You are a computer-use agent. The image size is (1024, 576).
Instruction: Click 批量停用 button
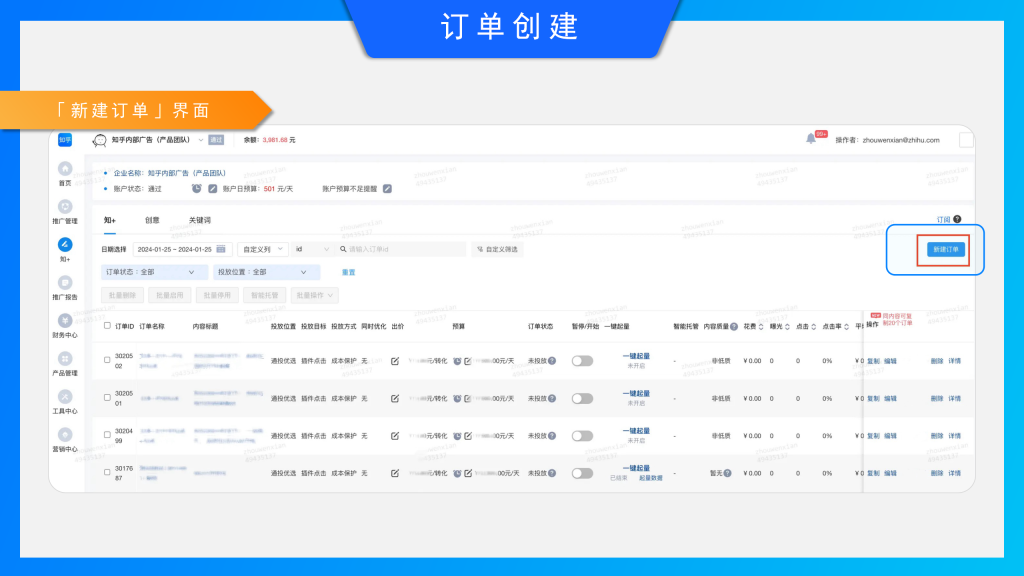coord(217,295)
